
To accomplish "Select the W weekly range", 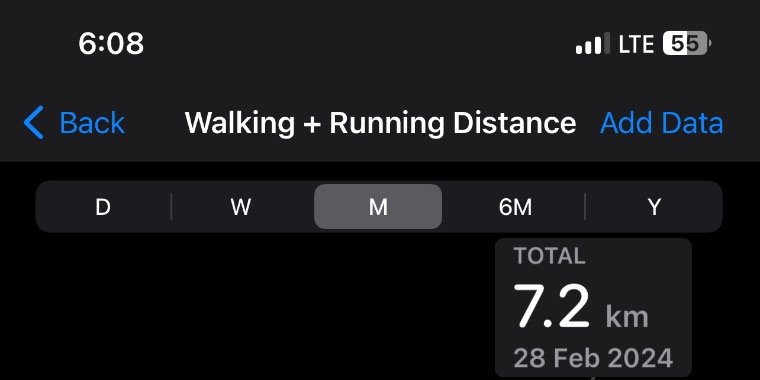I will click(241, 207).
